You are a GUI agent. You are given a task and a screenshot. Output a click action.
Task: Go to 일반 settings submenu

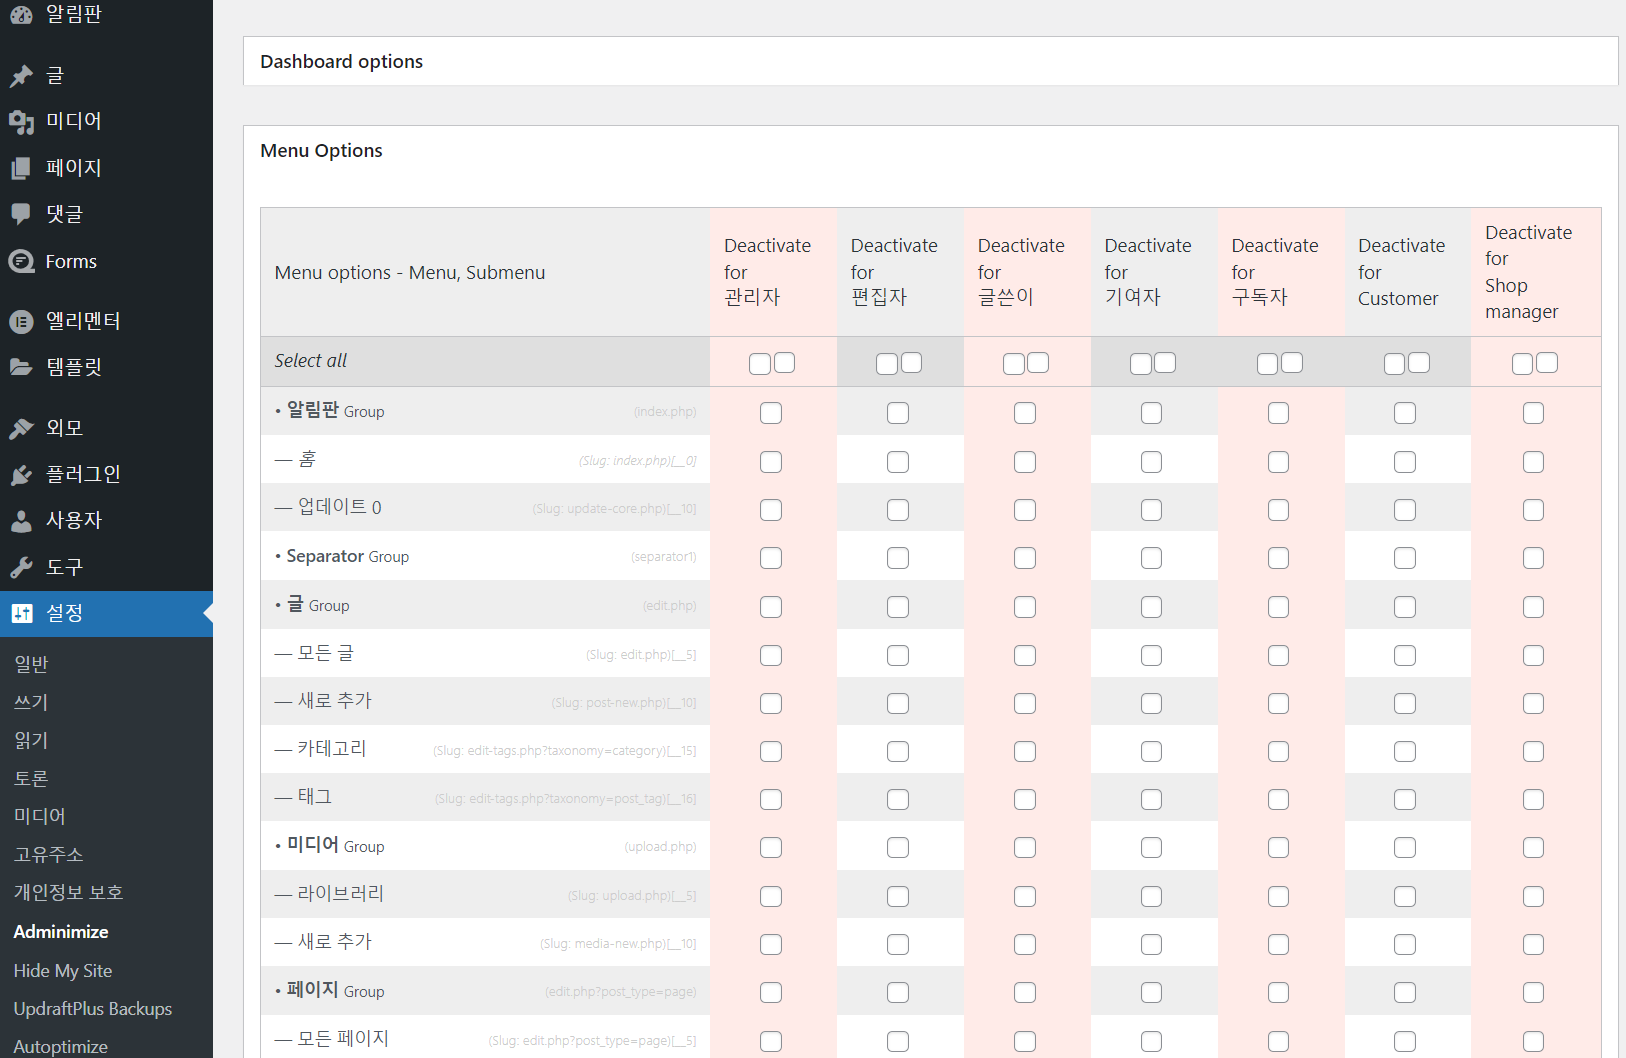click(x=31, y=664)
